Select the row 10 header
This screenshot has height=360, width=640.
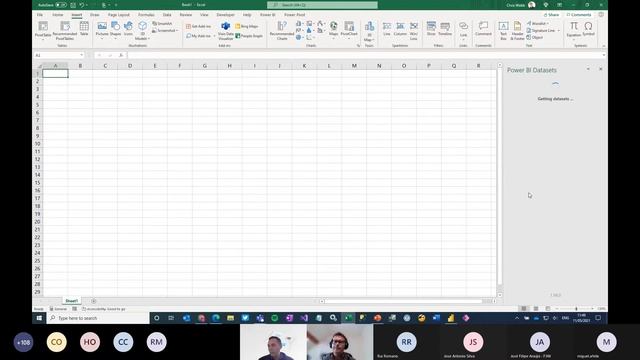pos(37,144)
